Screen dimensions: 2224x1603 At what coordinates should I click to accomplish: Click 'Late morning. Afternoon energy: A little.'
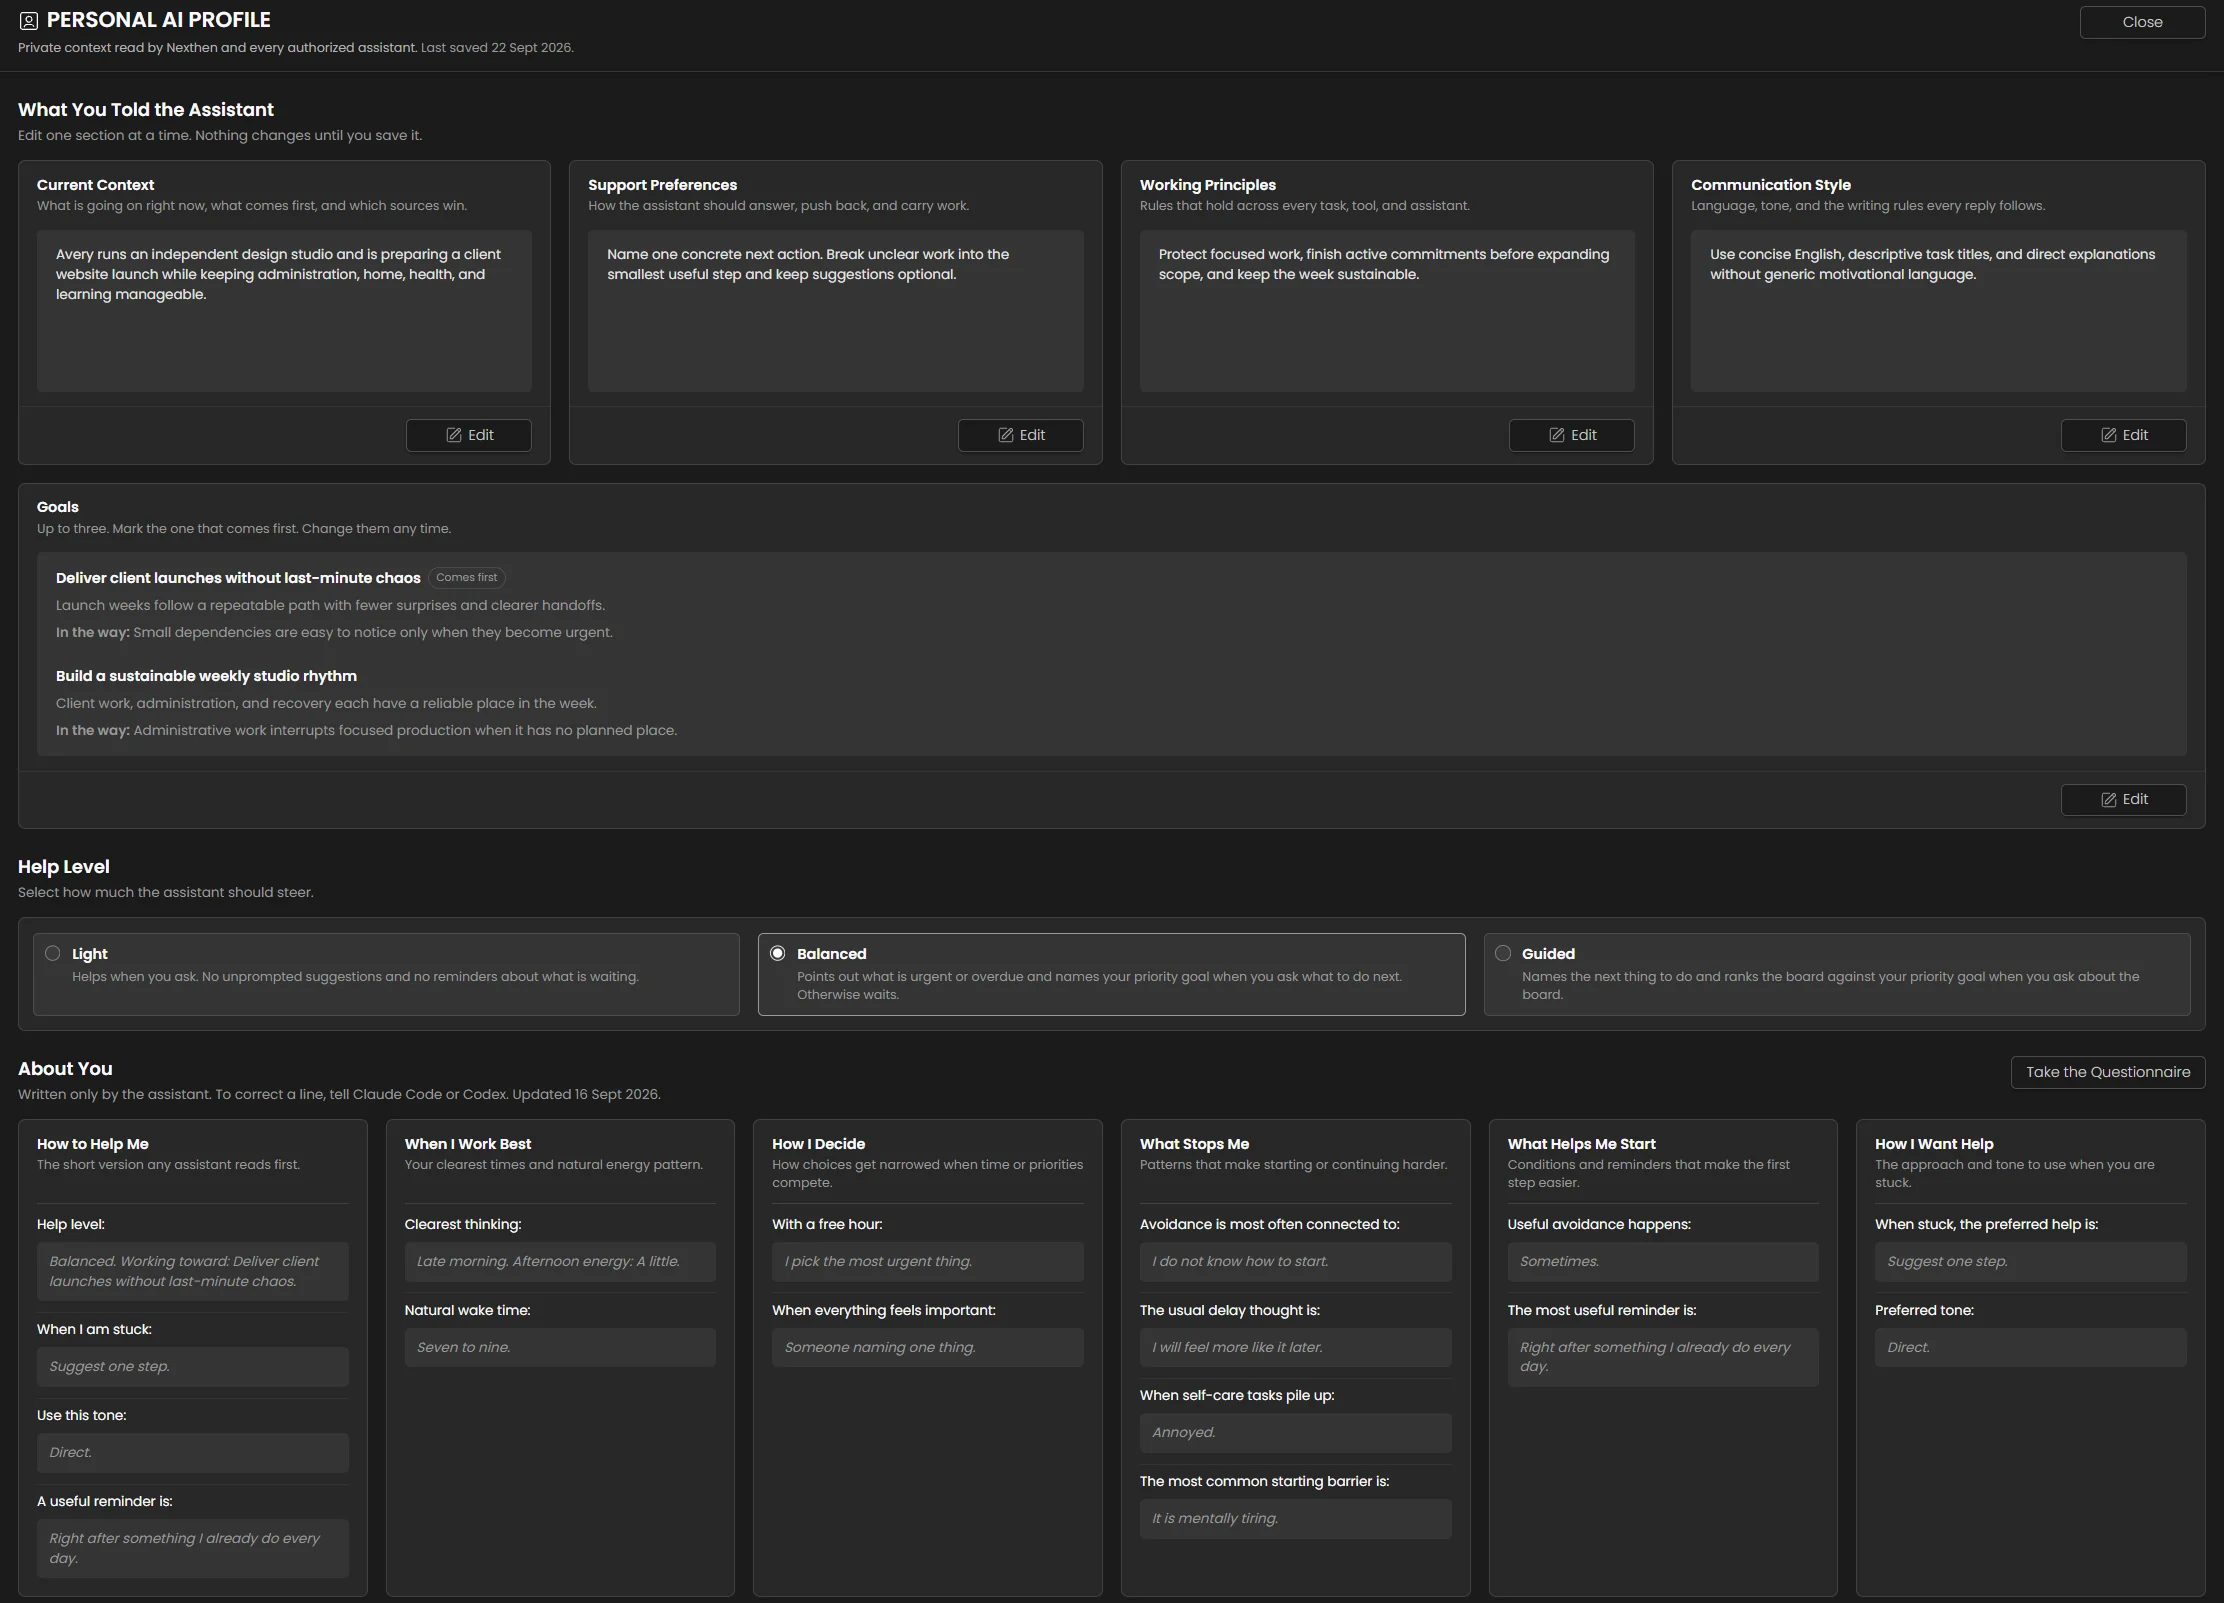[x=560, y=1261]
